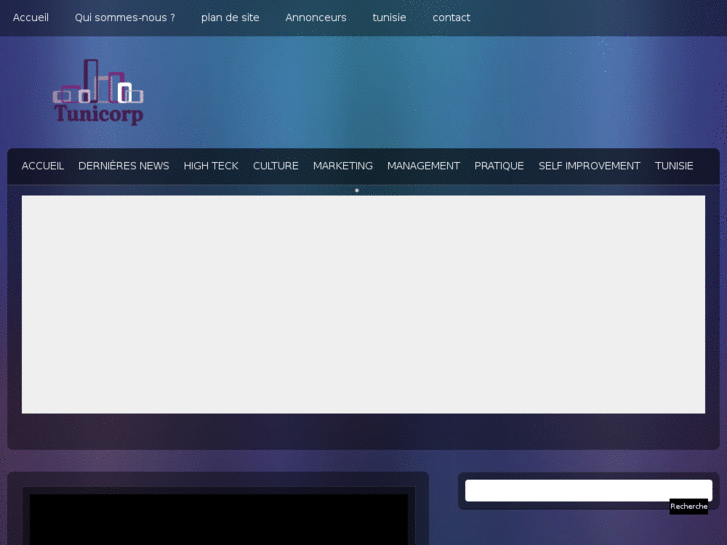Go to 'plan de site' link
The width and height of the screenshot is (727, 545).
[x=230, y=18]
